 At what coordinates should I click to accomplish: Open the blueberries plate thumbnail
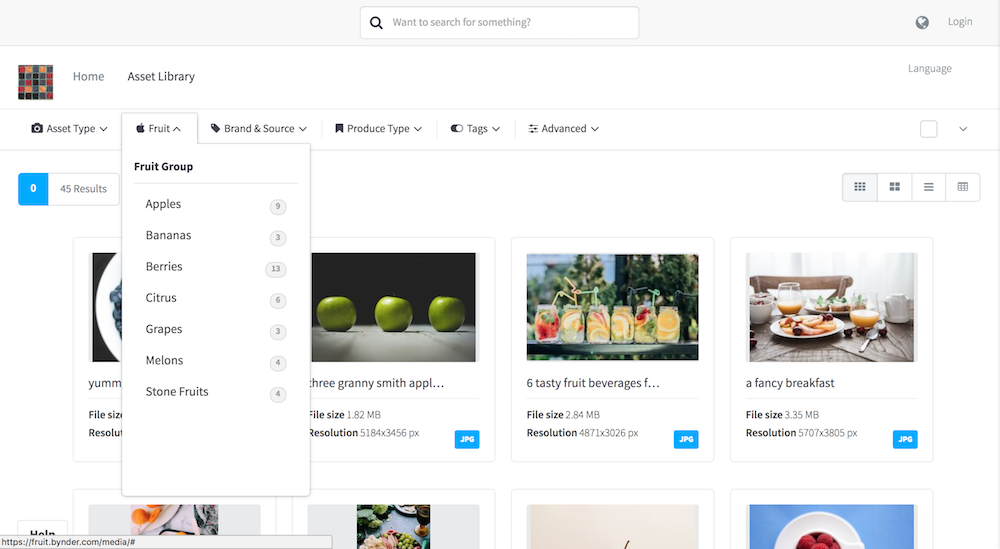click(106, 307)
